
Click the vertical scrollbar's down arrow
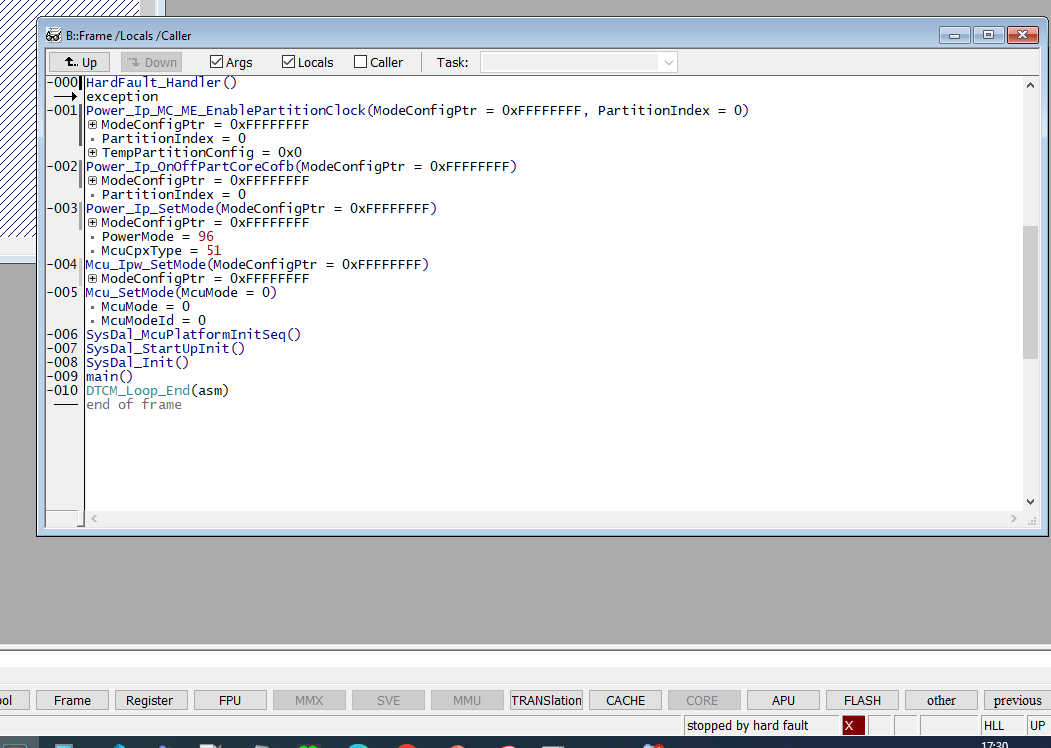point(1030,501)
